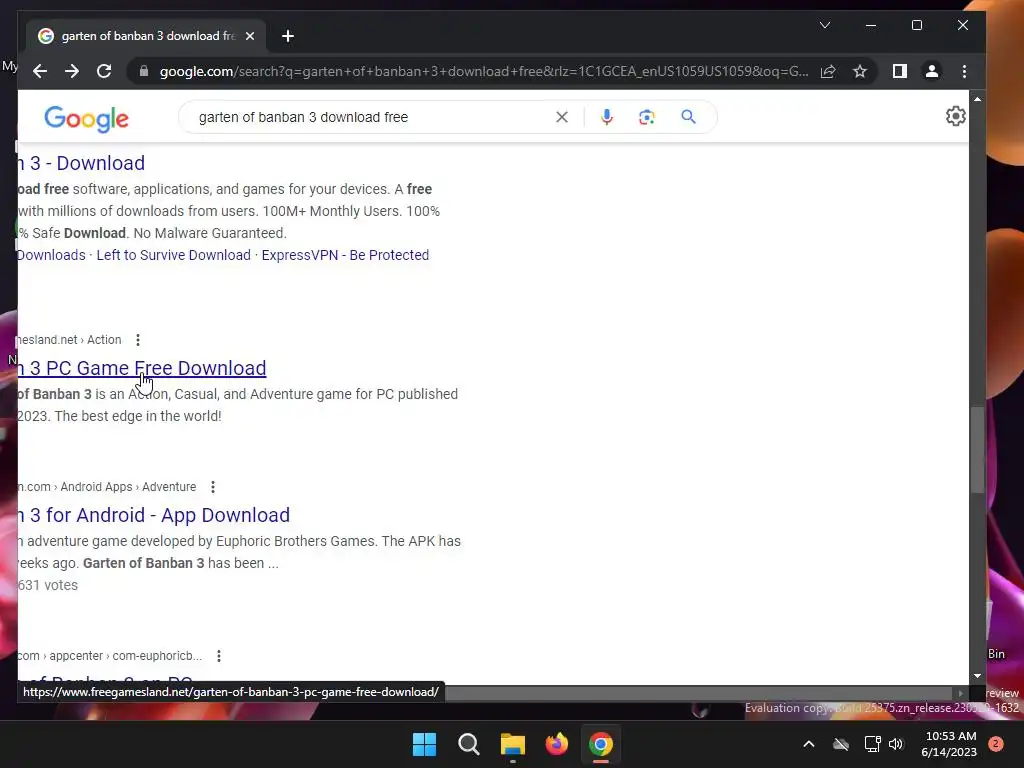Close the garten of banban tab

tap(249, 36)
